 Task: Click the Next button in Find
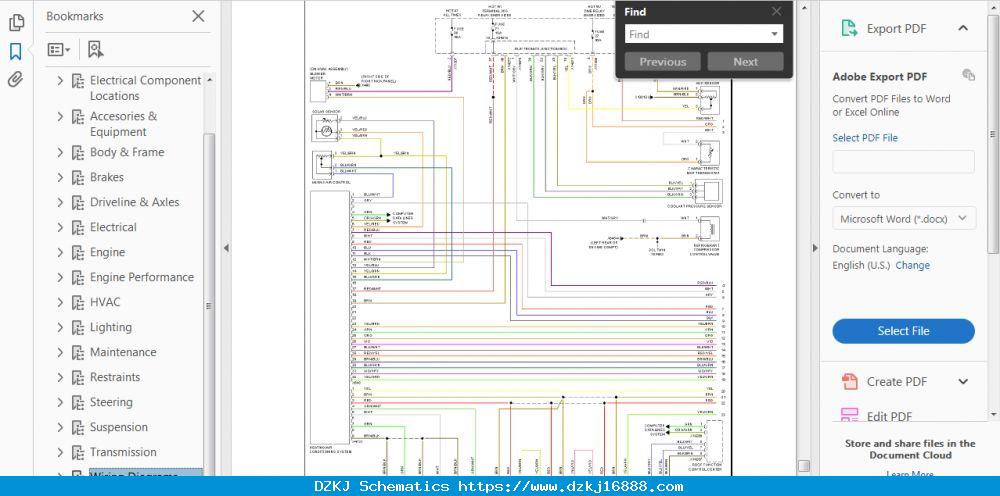pyautogui.click(x=746, y=62)
